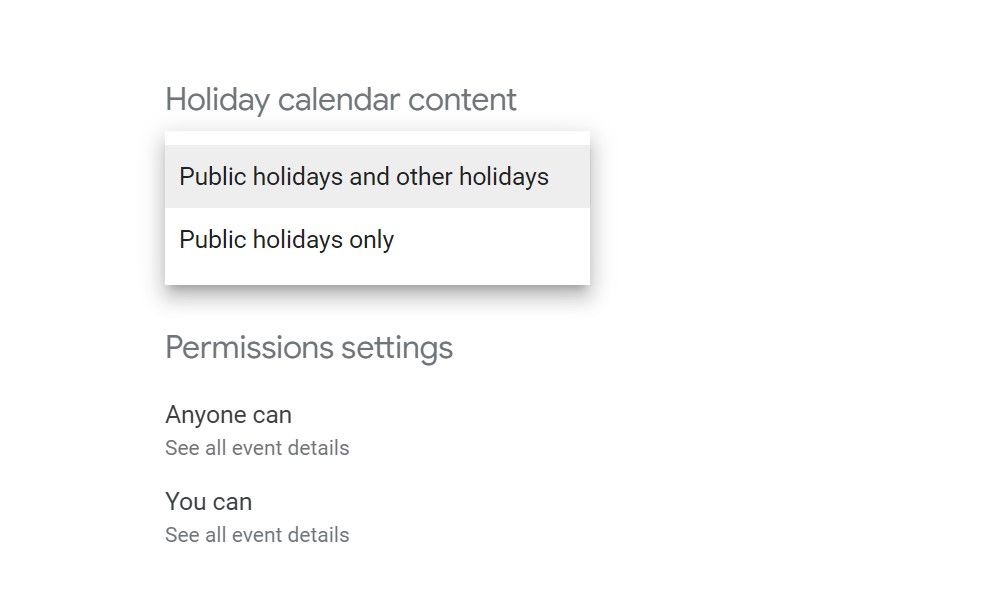
Task: Select "Public holidays and other holidays" option
Action: [x=363, y=176]
